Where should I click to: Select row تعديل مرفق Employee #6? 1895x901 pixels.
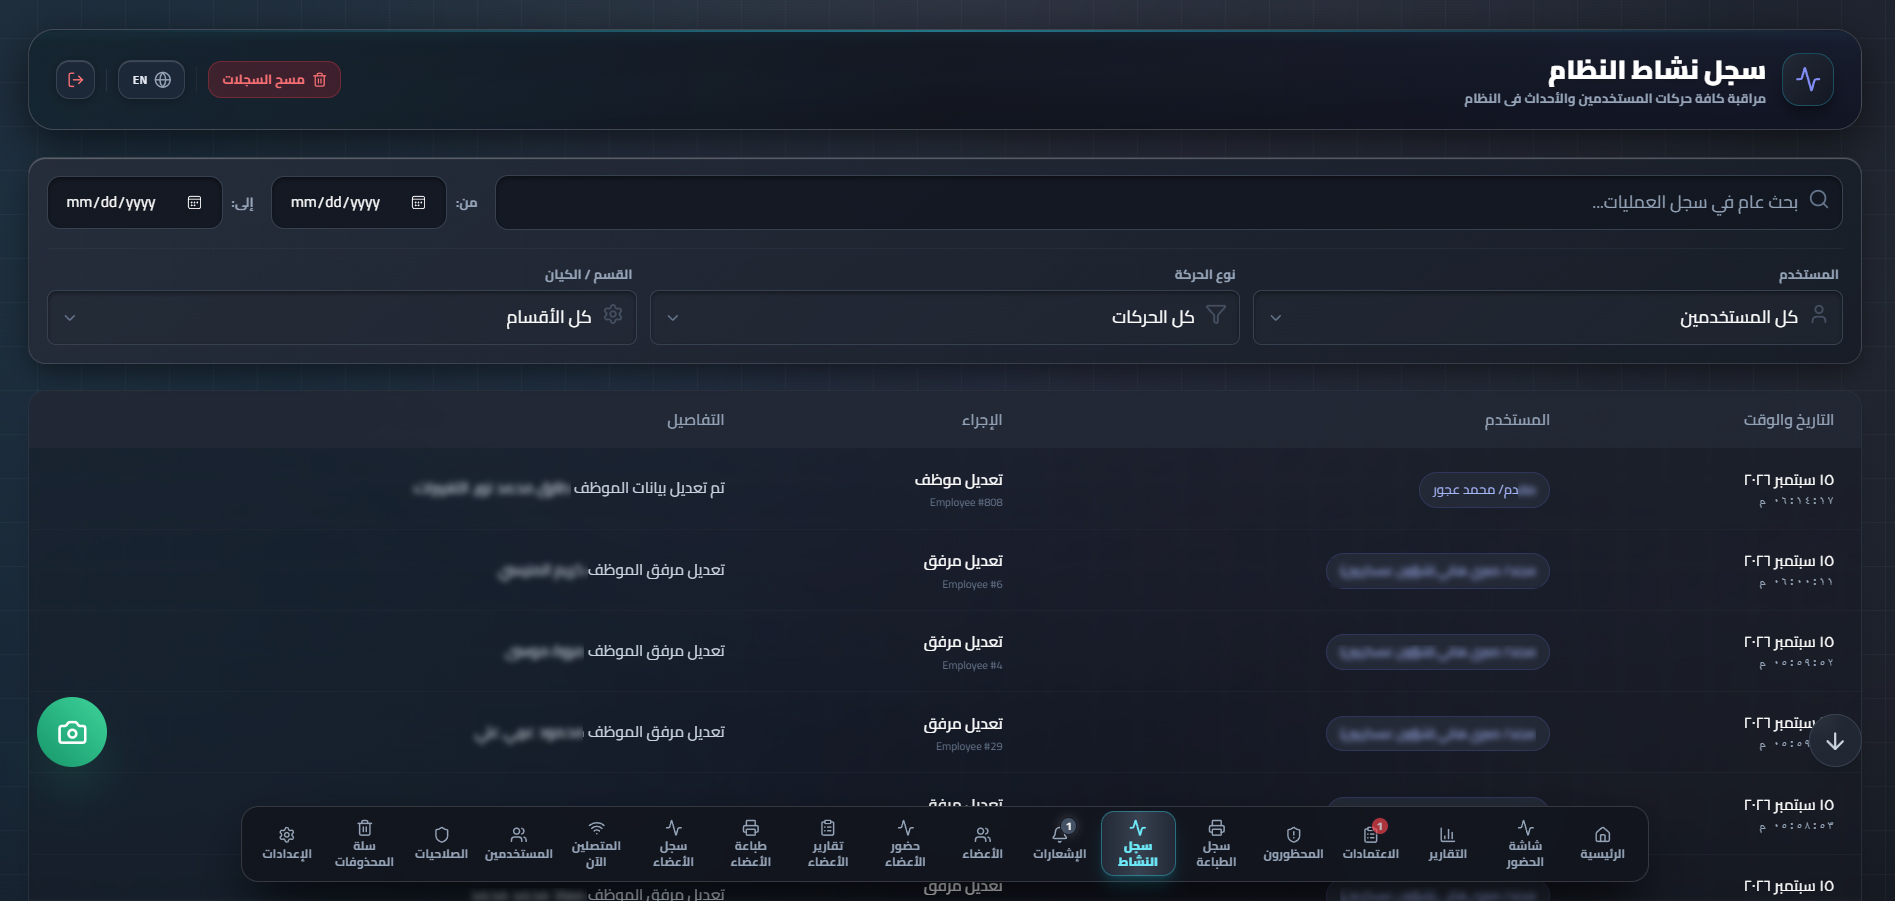(x=944, y=571)
